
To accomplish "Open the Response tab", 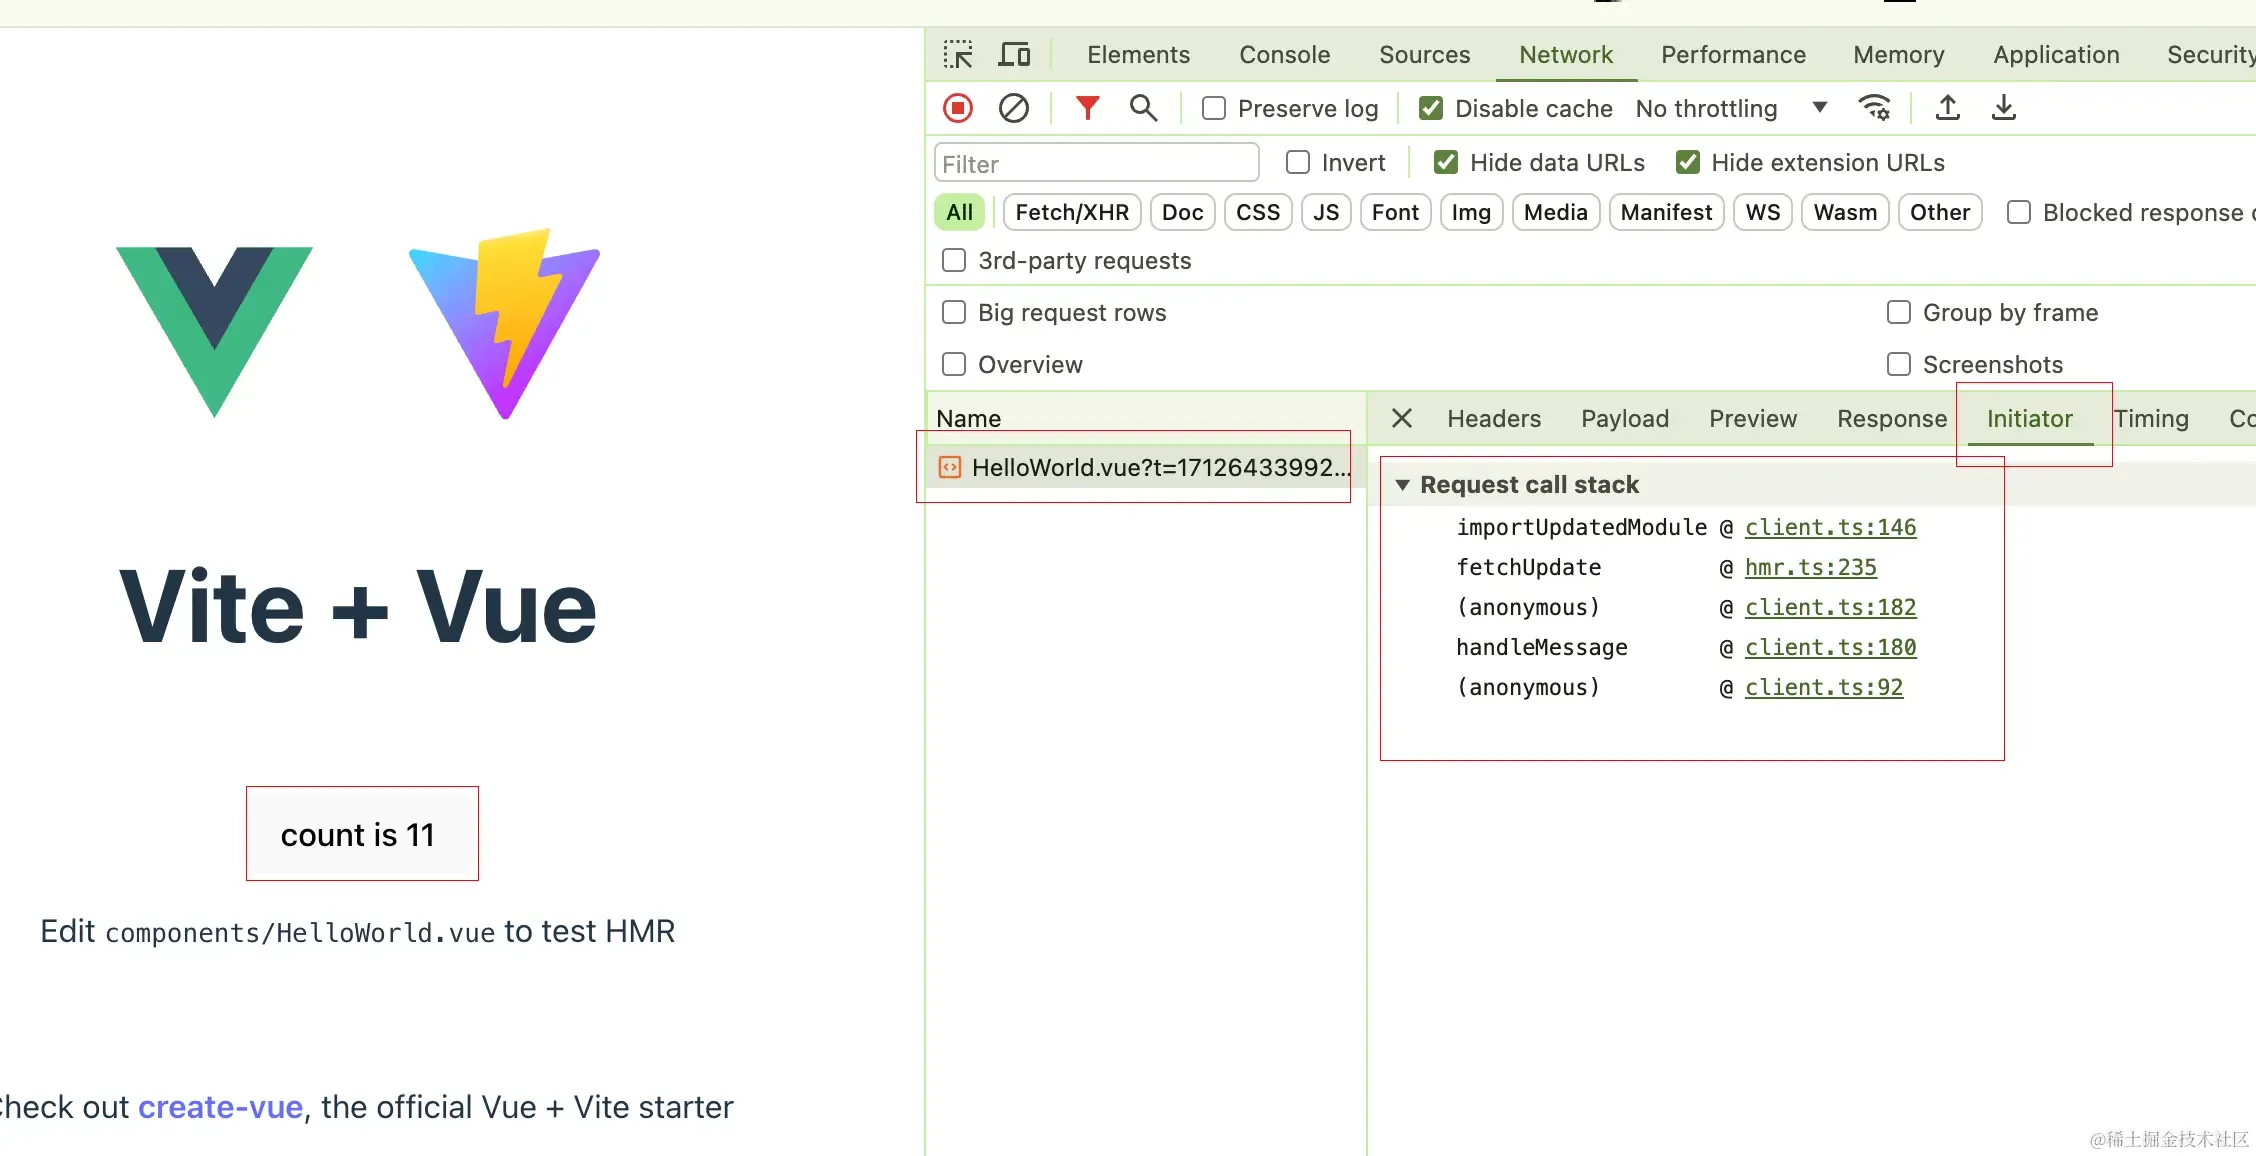I will click(x=1892, y=419).
